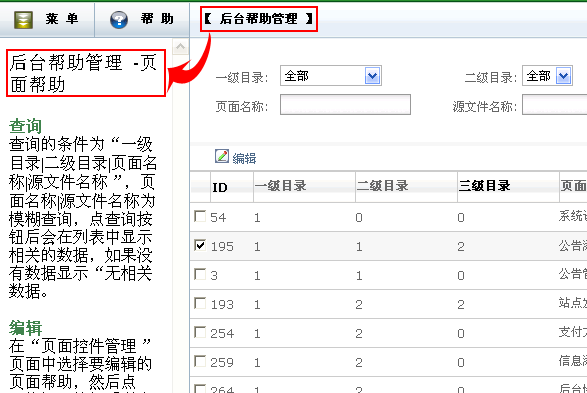The height and width of the screenshot is (393, 587).
Task: Click the 三级目录 column header
Action: (x=484, y=186)
